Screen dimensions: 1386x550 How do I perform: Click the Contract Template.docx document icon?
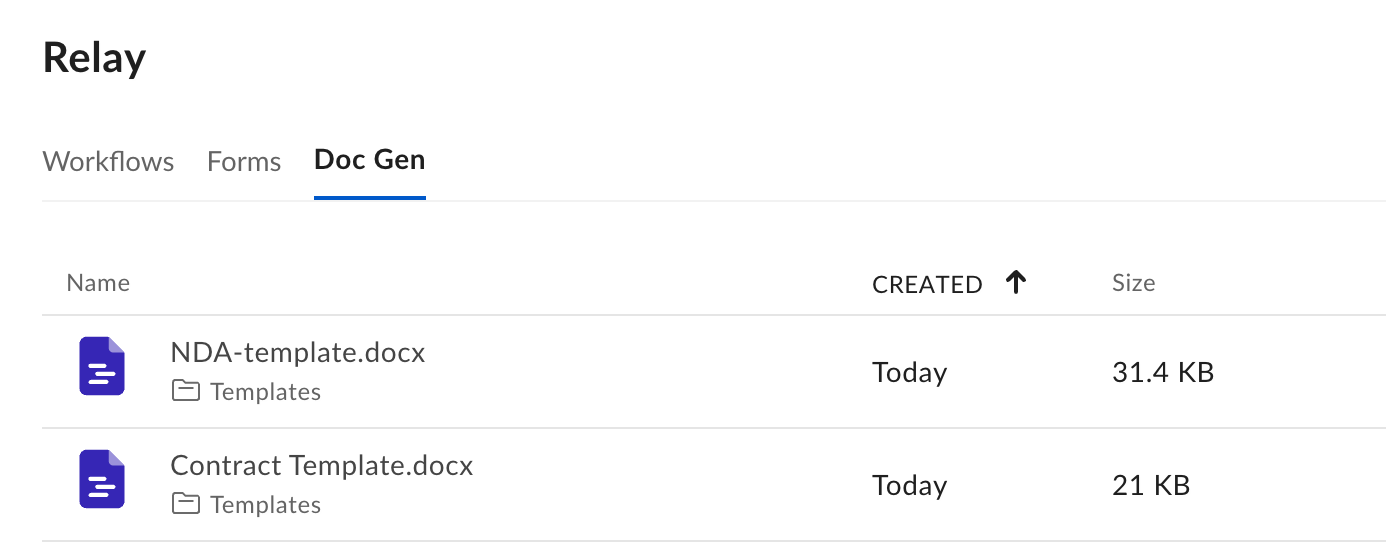(x=101, y=479)
